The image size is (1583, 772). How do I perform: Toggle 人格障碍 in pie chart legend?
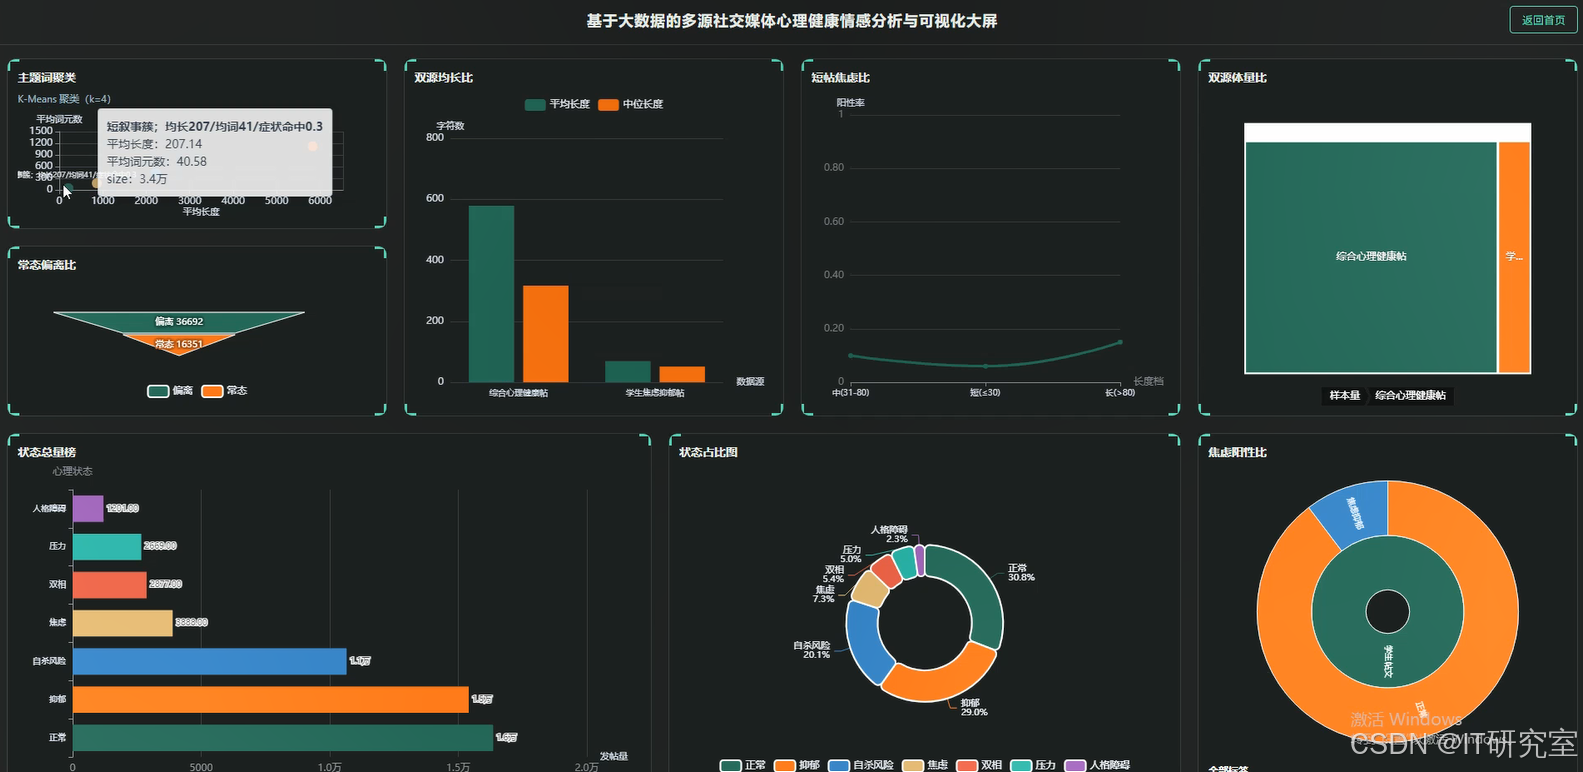tap(1097, 765)
